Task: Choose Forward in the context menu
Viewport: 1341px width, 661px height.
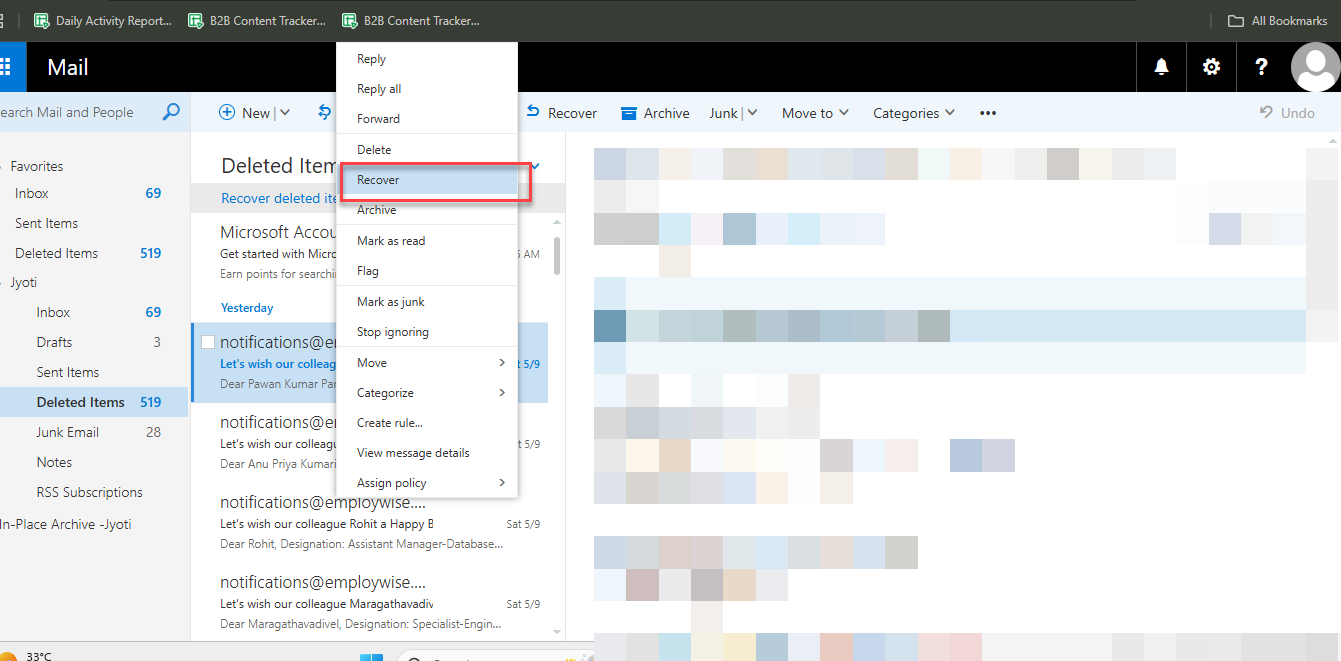Action: pos(427,118)
